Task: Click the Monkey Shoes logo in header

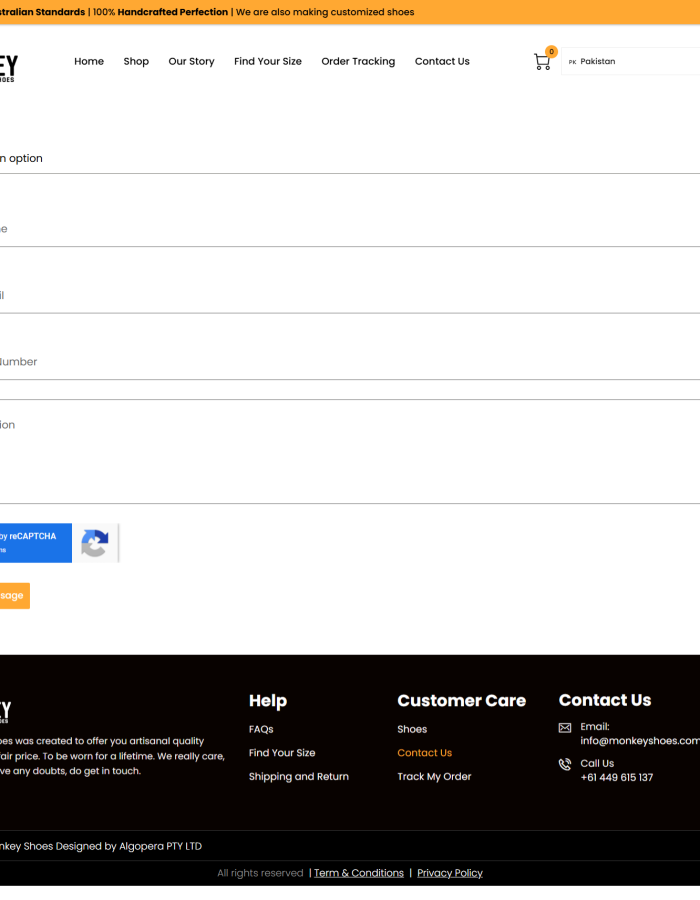Action: click(x=8, y=67)
